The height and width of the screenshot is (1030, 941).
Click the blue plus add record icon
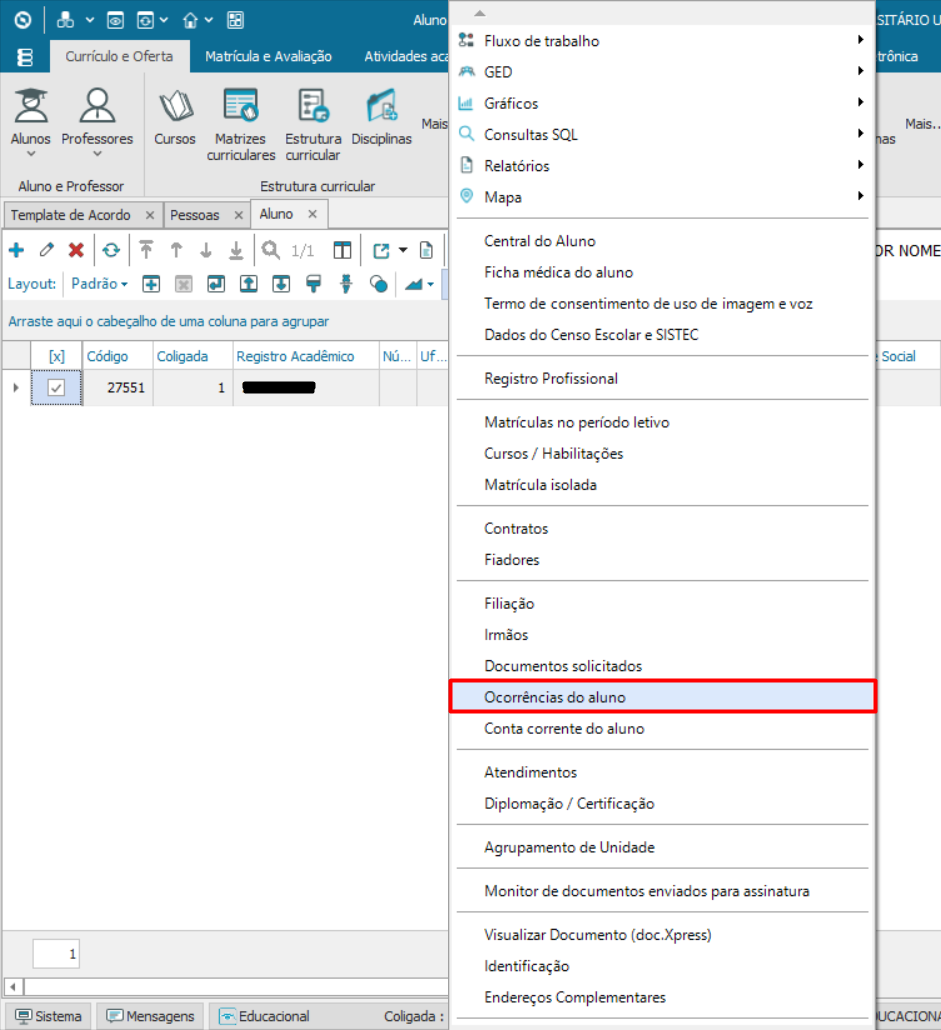[16, 250]
